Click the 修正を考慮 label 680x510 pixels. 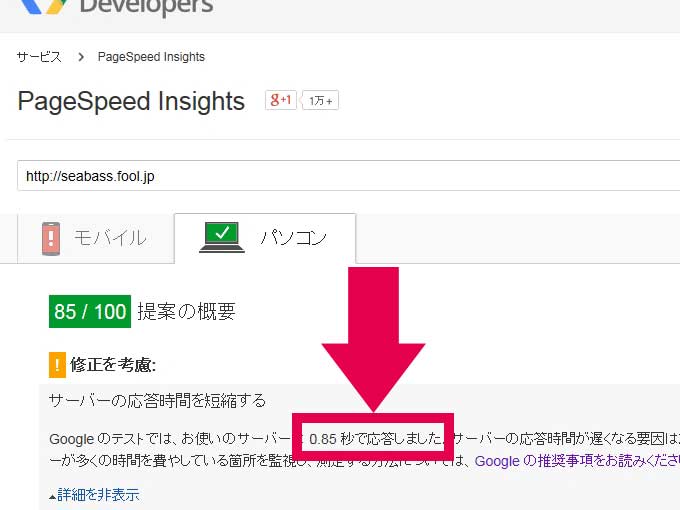[x=113, y=365]
